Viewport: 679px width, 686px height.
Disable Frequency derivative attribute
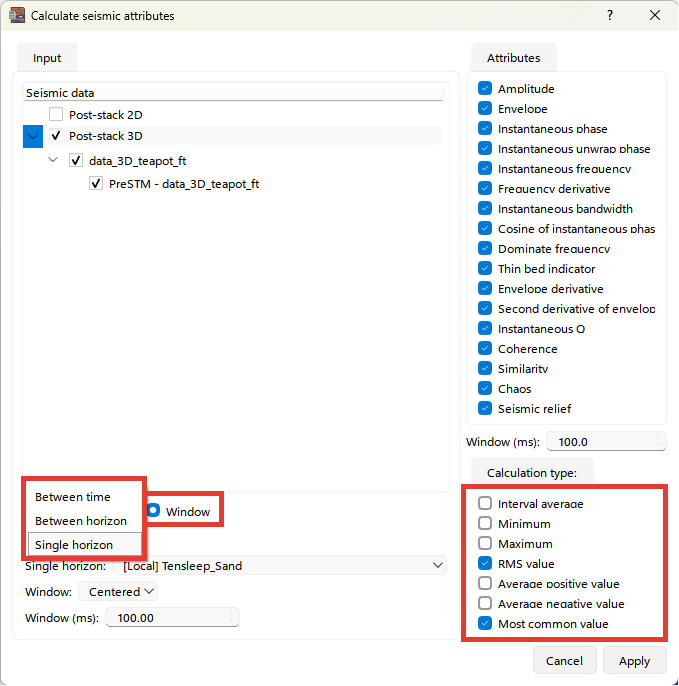click(x=485, y=189)
